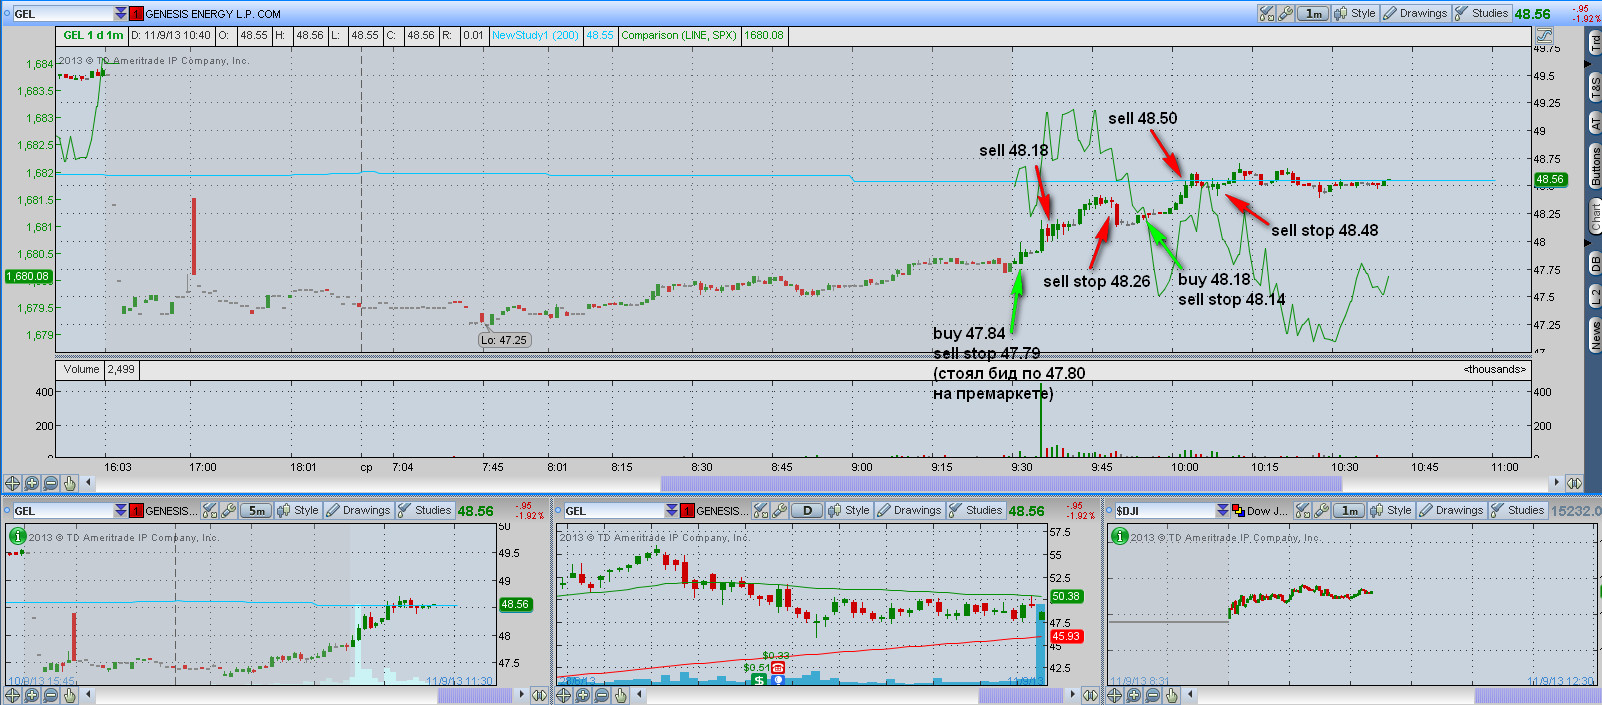Click the green dividend dollar icon
The height and width of the screenshot is (705, 1602).
point(759,680)
